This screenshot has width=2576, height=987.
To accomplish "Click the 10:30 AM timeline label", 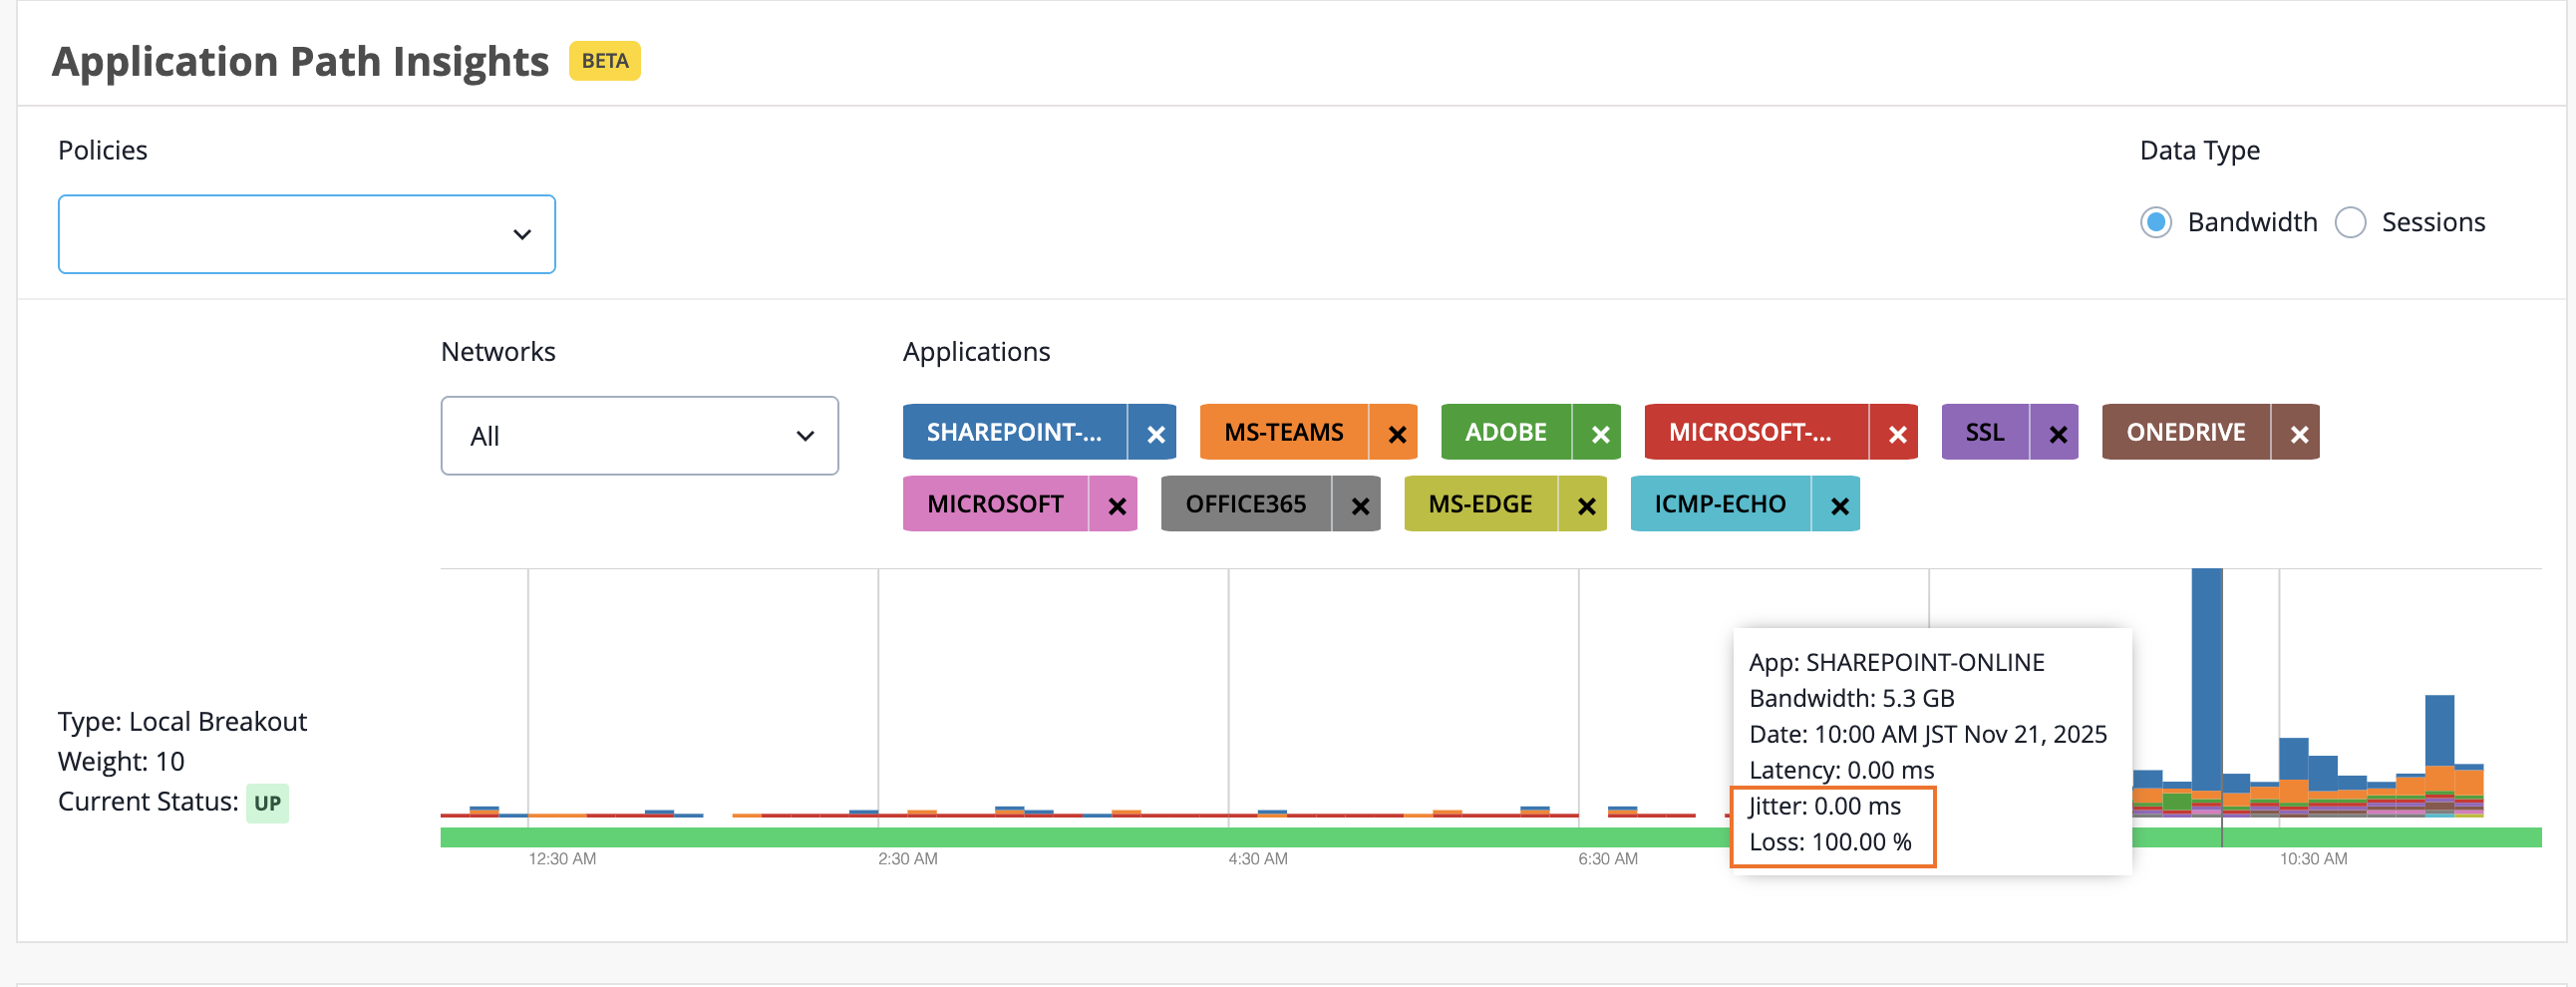I will coord(2312,859).
